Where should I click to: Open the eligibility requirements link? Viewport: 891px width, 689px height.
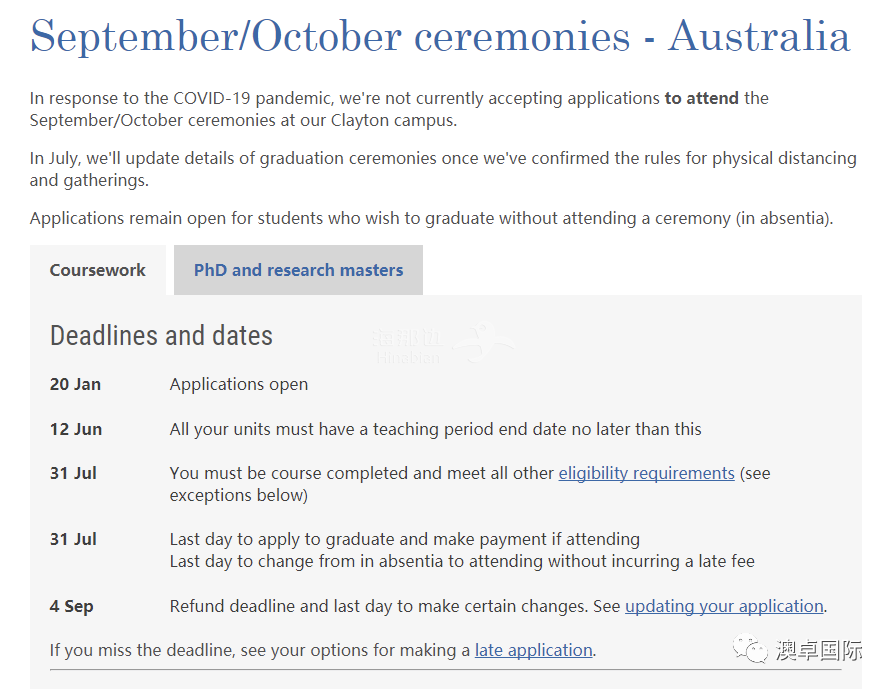tap(646, 473)
